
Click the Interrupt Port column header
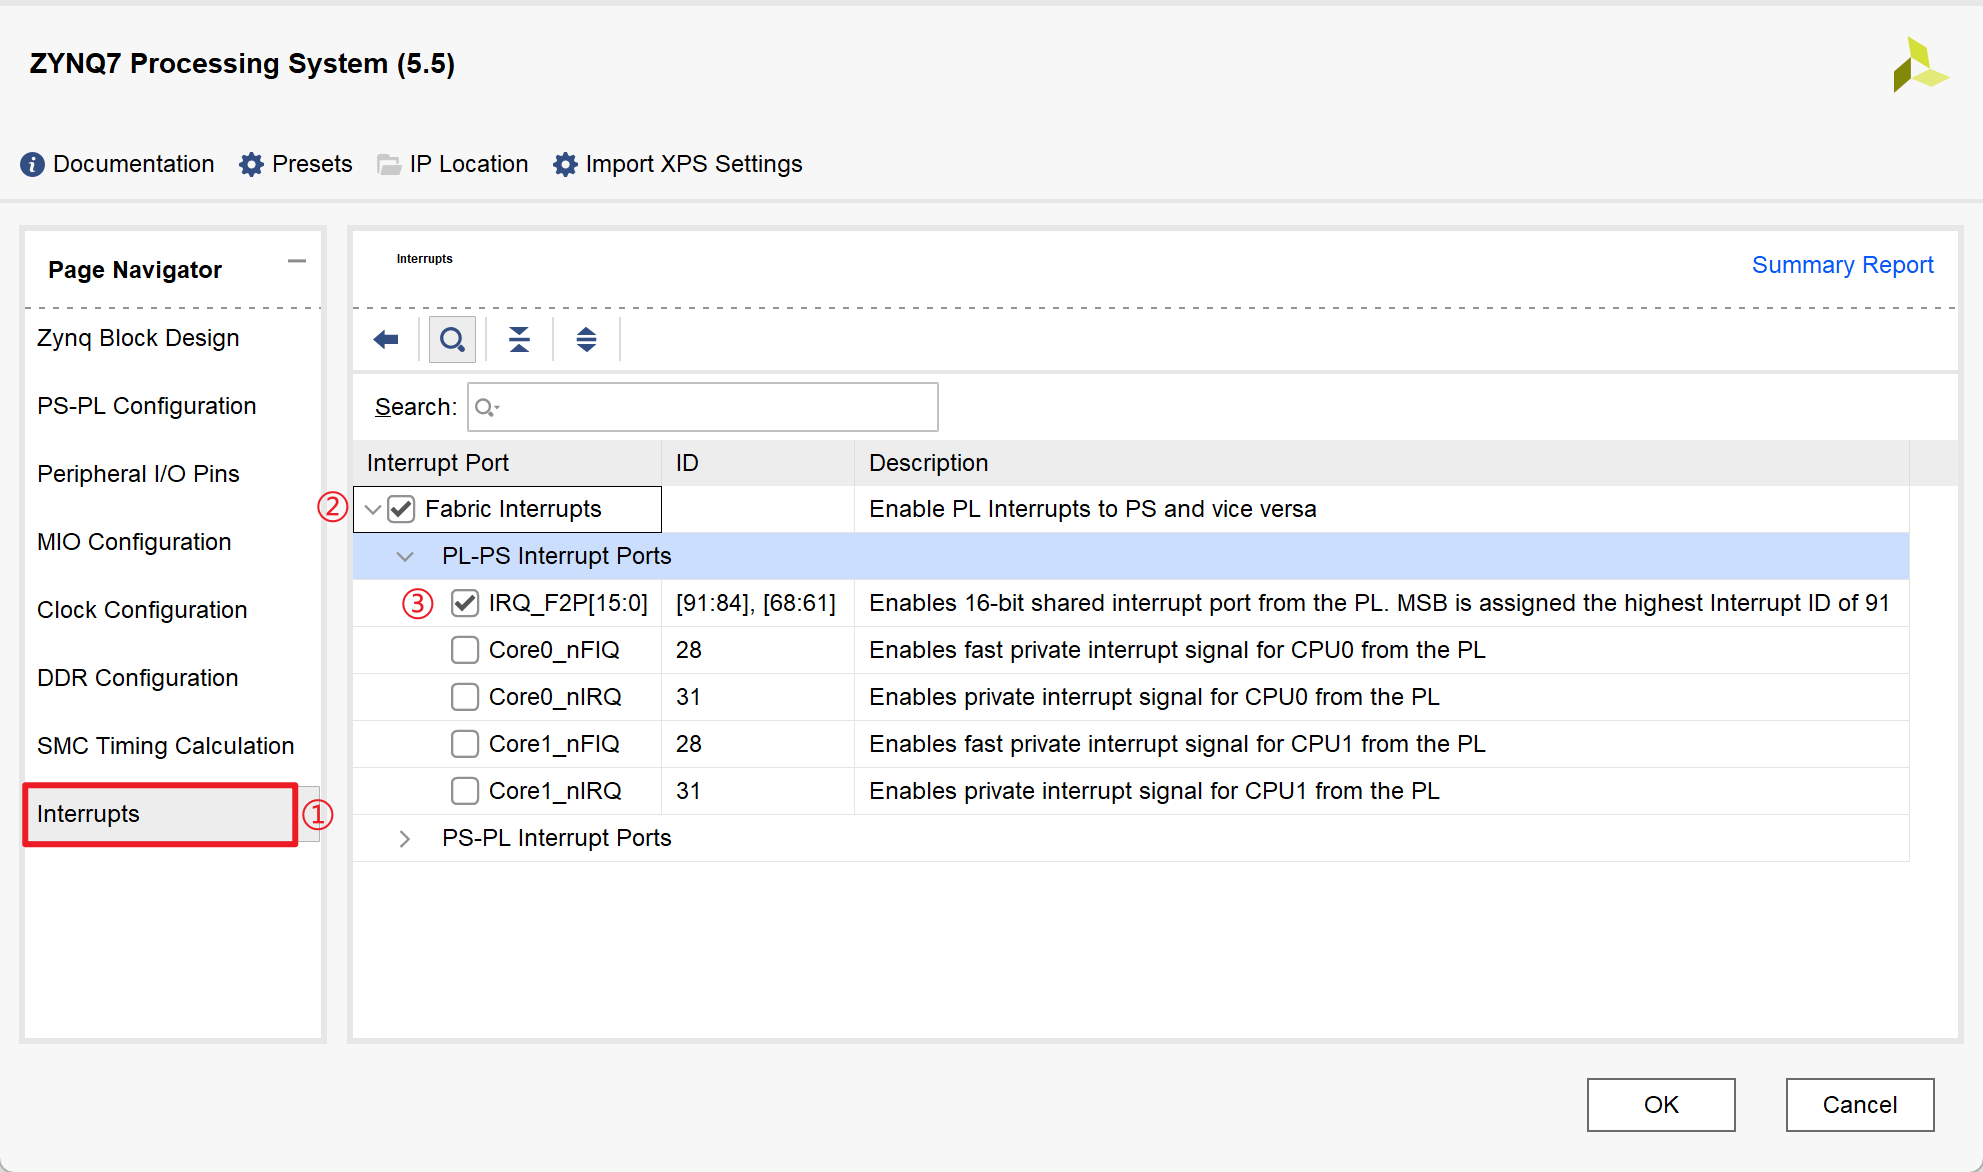pos(507,463)
